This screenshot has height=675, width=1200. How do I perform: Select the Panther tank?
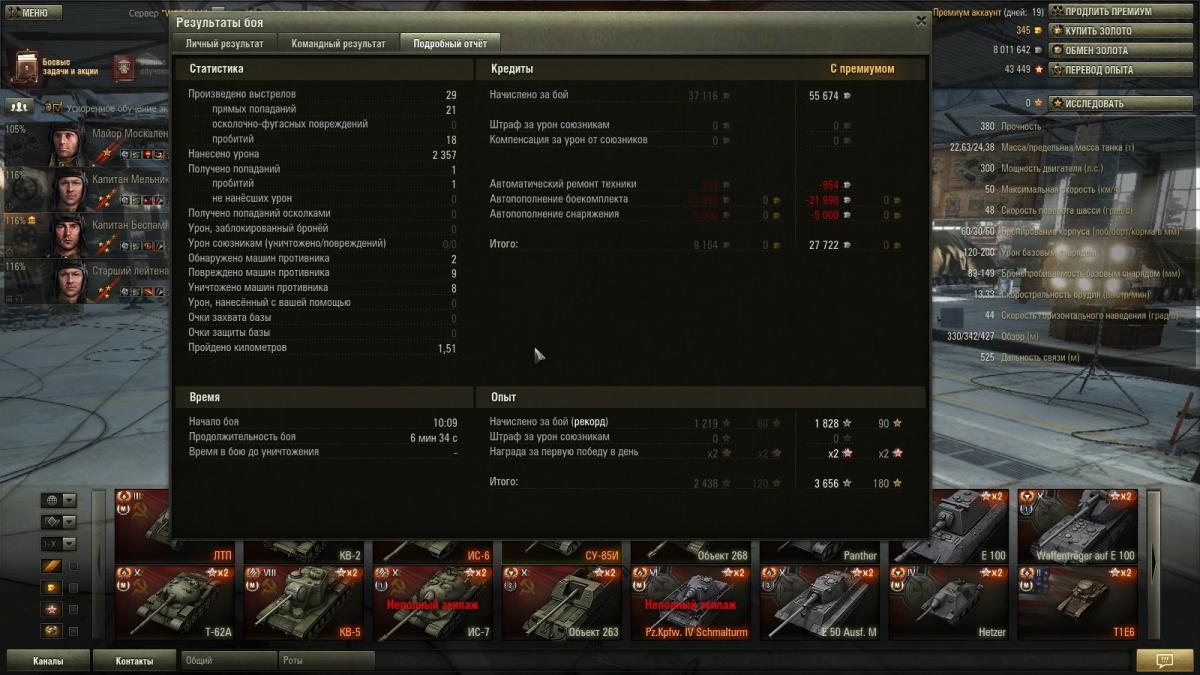[x=819, y=551]
